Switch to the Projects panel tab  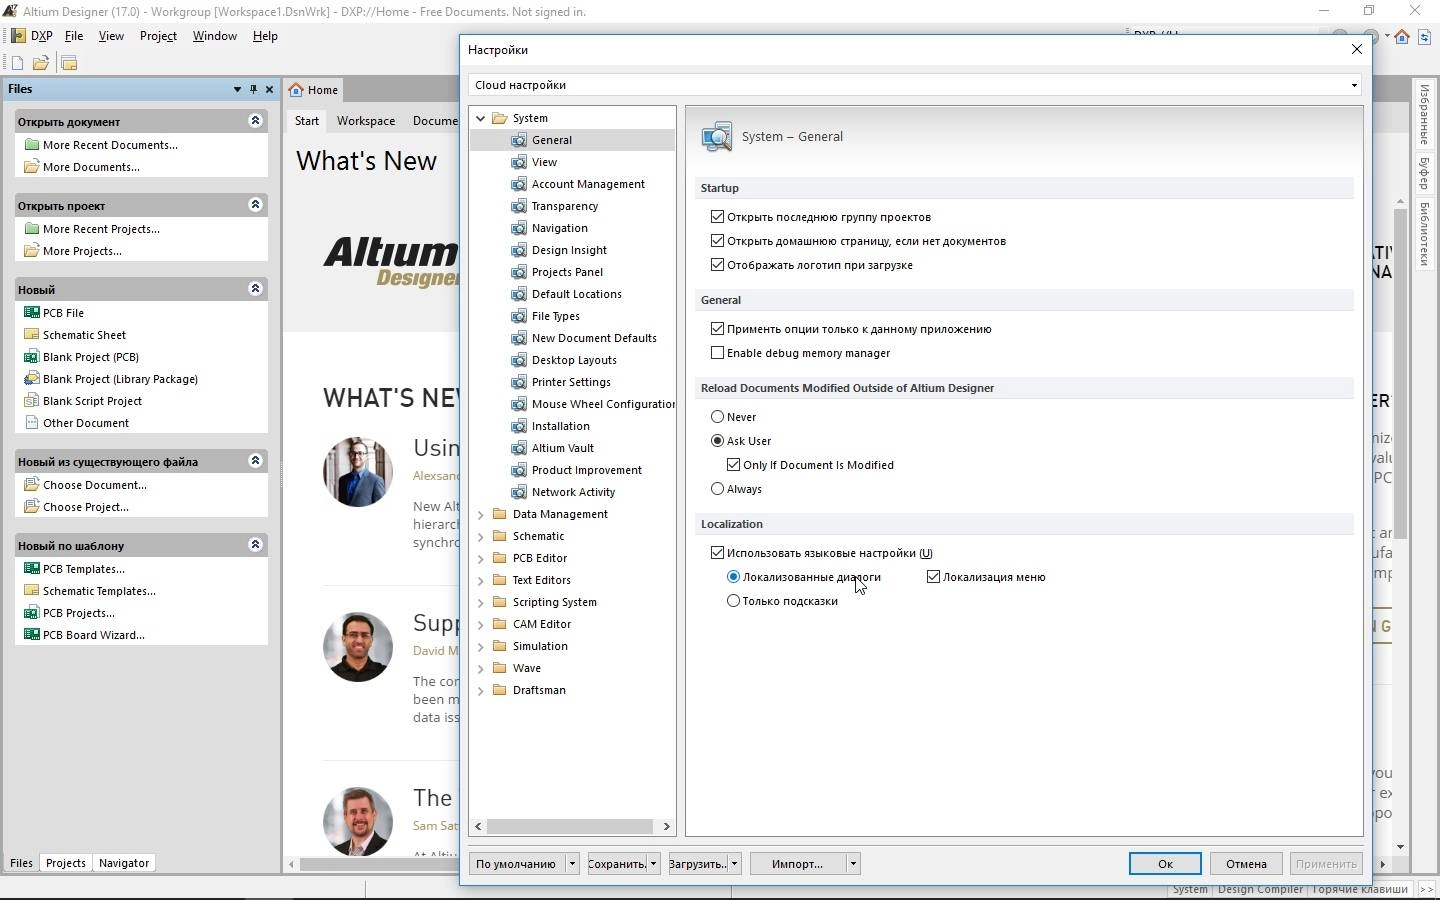coord(66,863)
